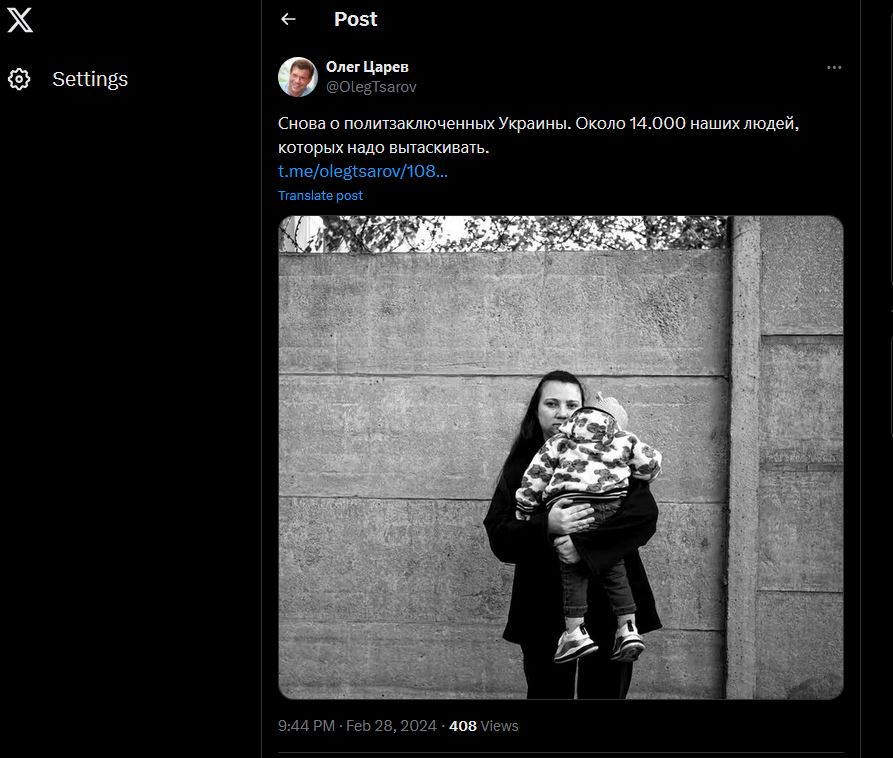Click the 408 view count number
The image size is (893, 758).
coord(463,726)
